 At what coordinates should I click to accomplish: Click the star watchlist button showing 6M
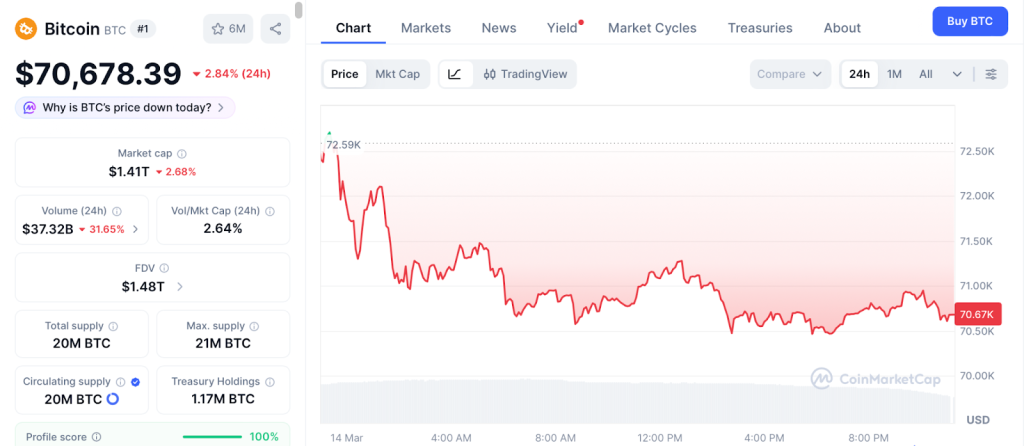(228, 29)
